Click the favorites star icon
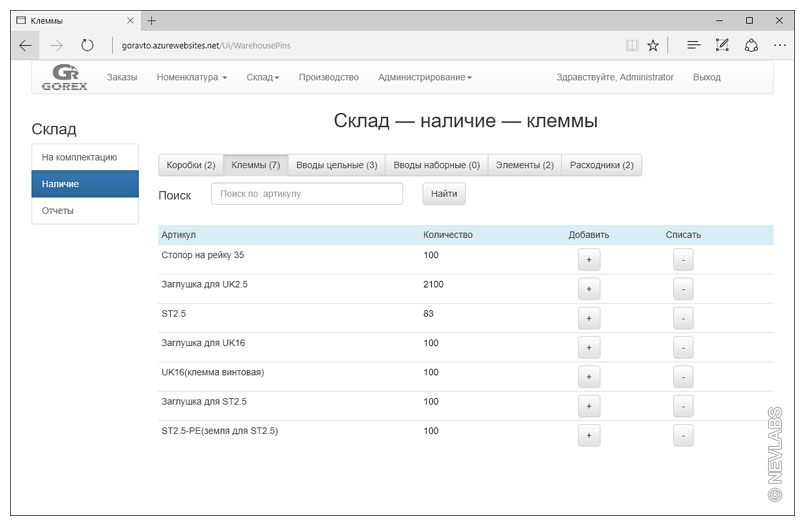The height and width of the screenshot is (526, 805). pos(653,45)
